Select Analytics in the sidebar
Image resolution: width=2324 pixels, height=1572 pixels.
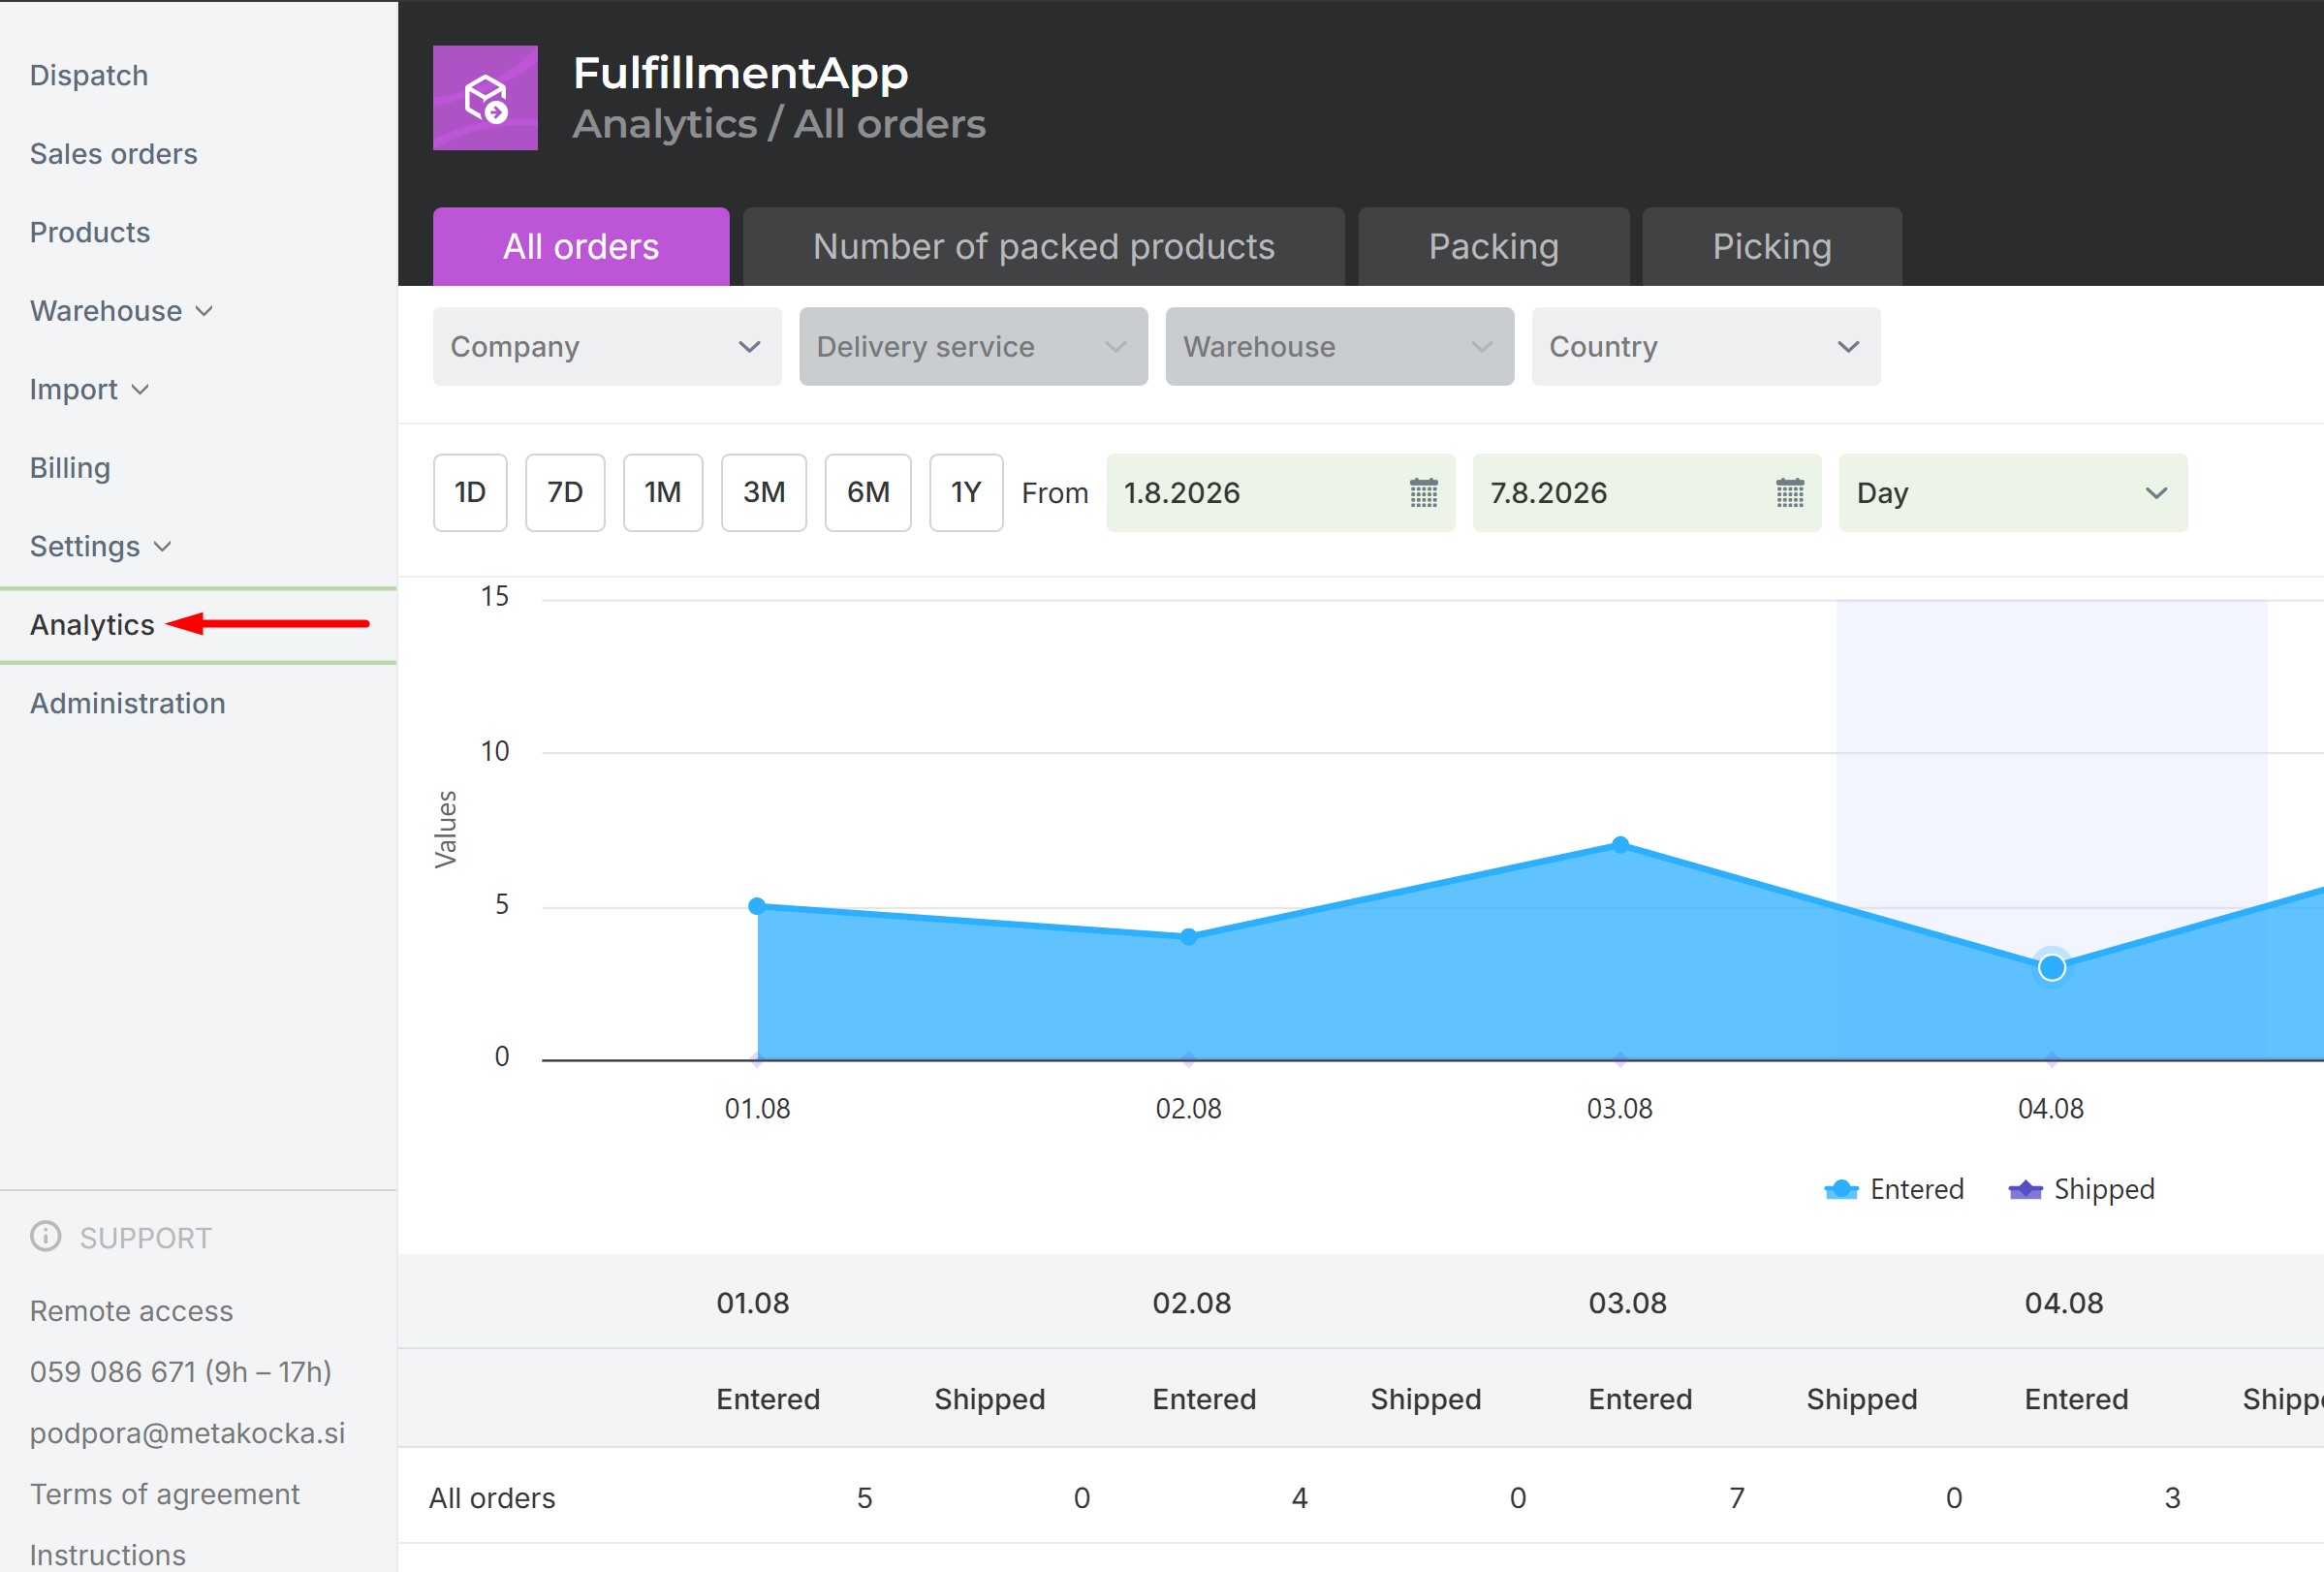92,625
